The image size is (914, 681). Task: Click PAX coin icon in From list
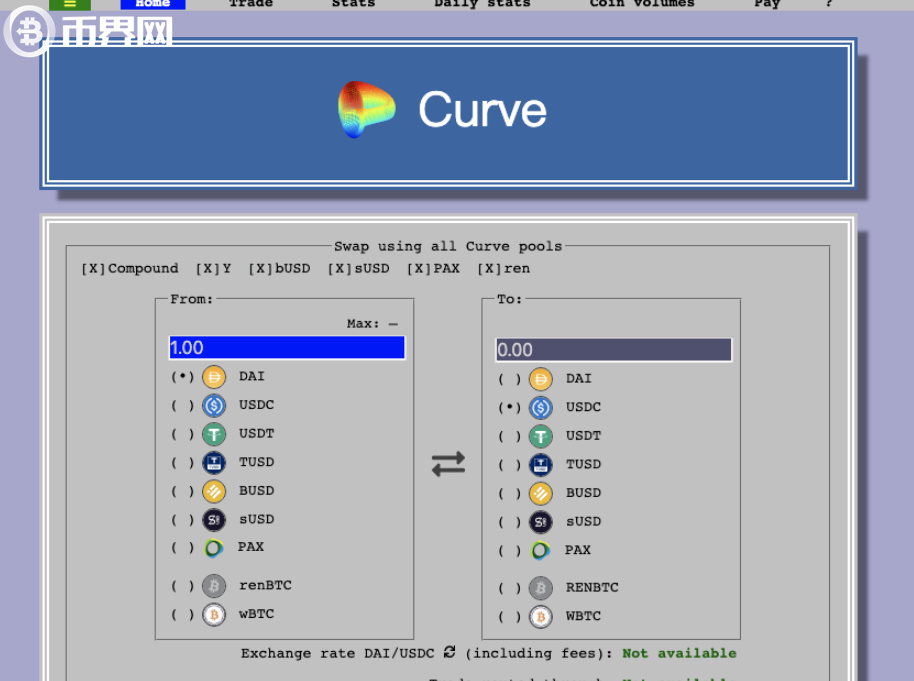pyautogui.click(x=214, y=548)
